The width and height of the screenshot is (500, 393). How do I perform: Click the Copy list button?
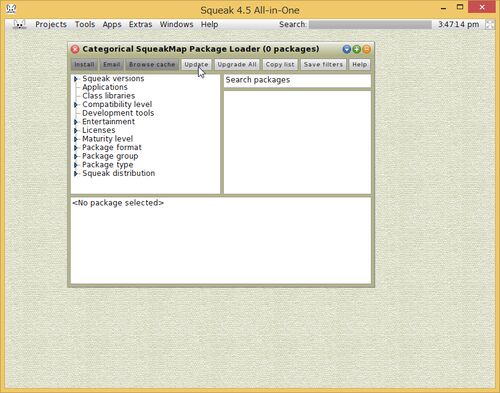click(280, 65)
